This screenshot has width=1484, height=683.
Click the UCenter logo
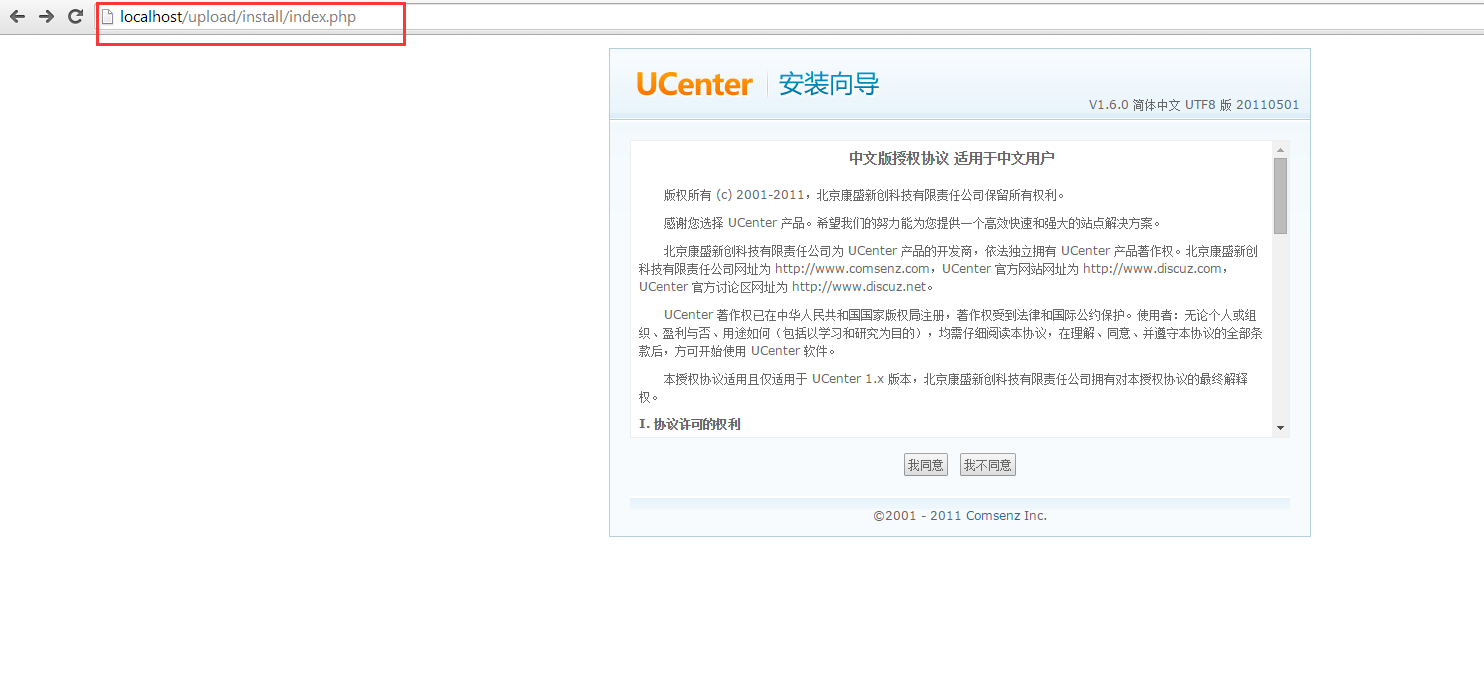pyautogui.click(x=694, y=85)
